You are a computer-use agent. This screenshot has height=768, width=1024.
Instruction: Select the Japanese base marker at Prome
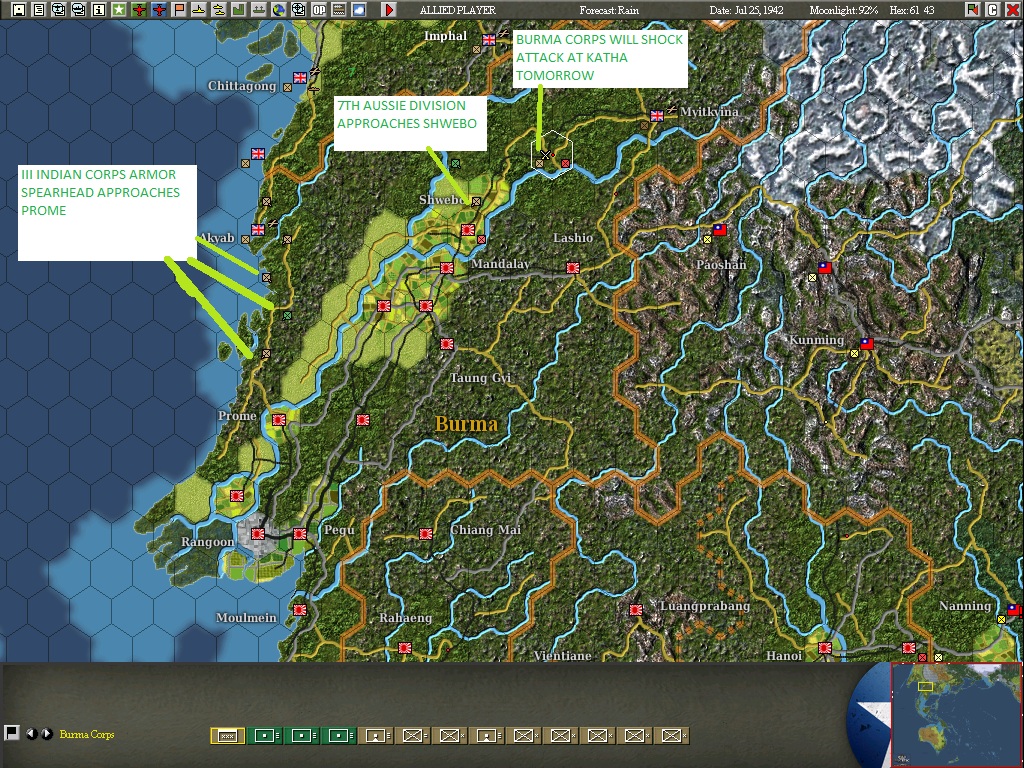click(279, 419)
